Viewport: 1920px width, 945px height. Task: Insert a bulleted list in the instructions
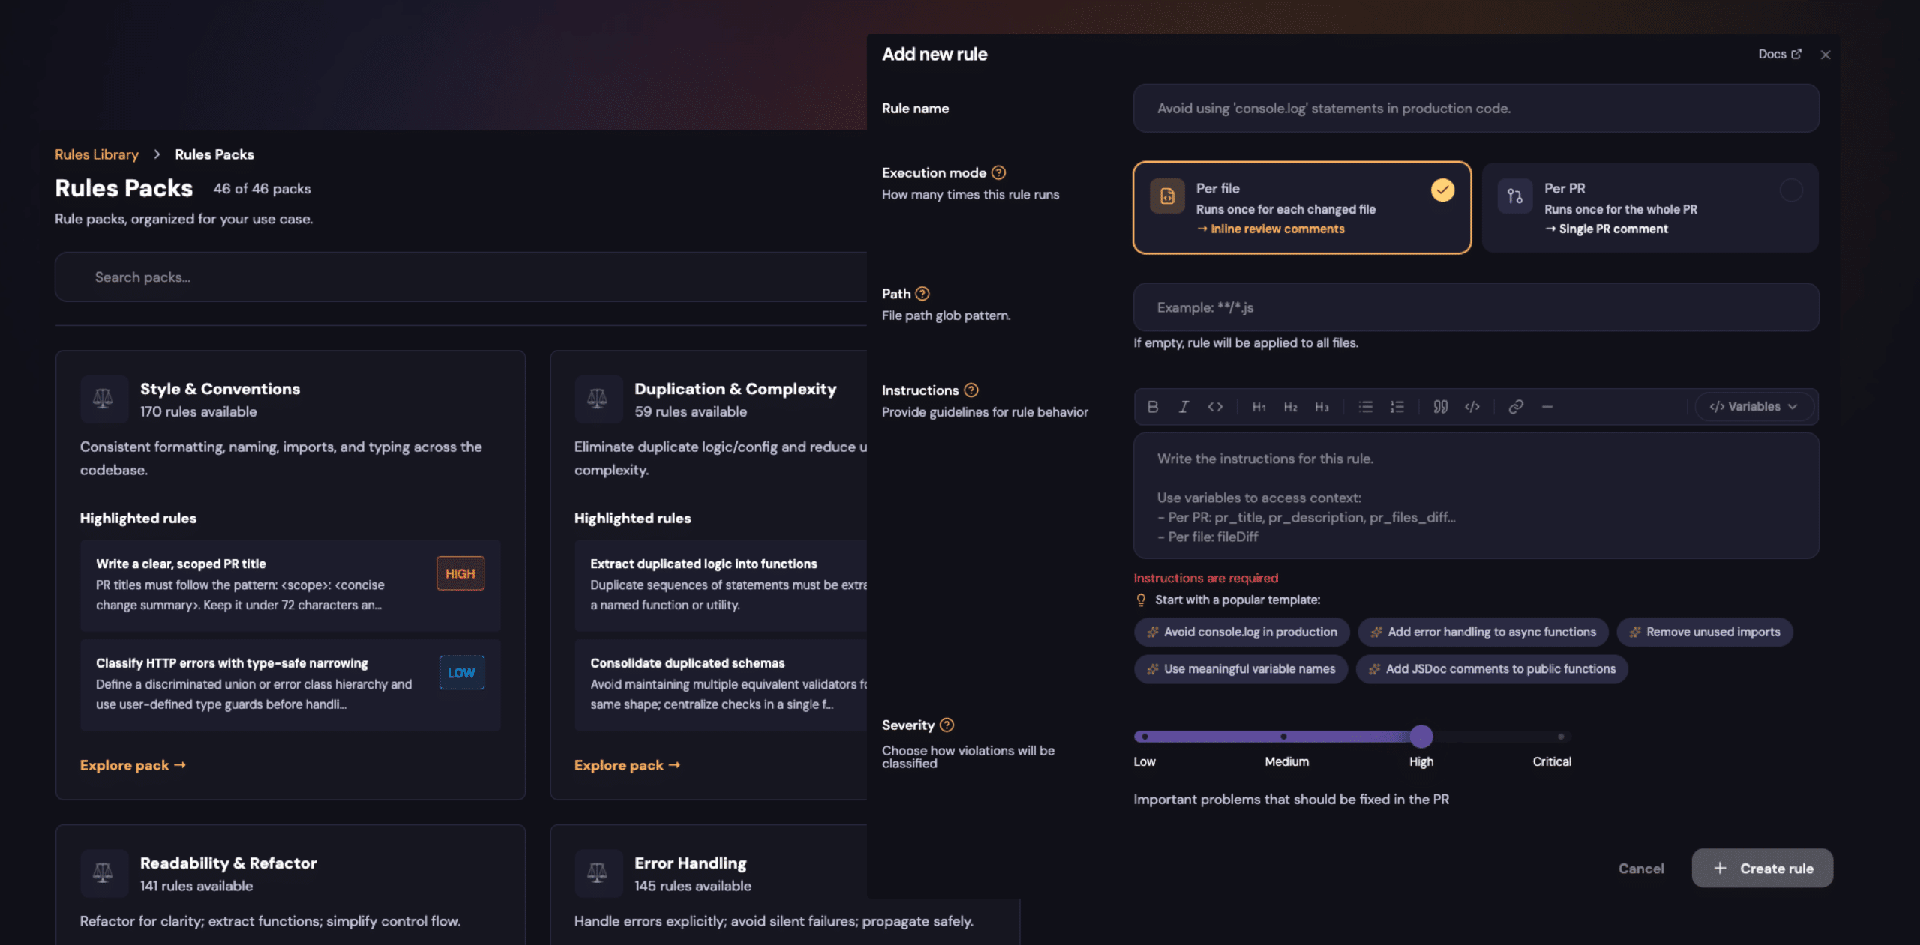click(x=1365, y=407)
